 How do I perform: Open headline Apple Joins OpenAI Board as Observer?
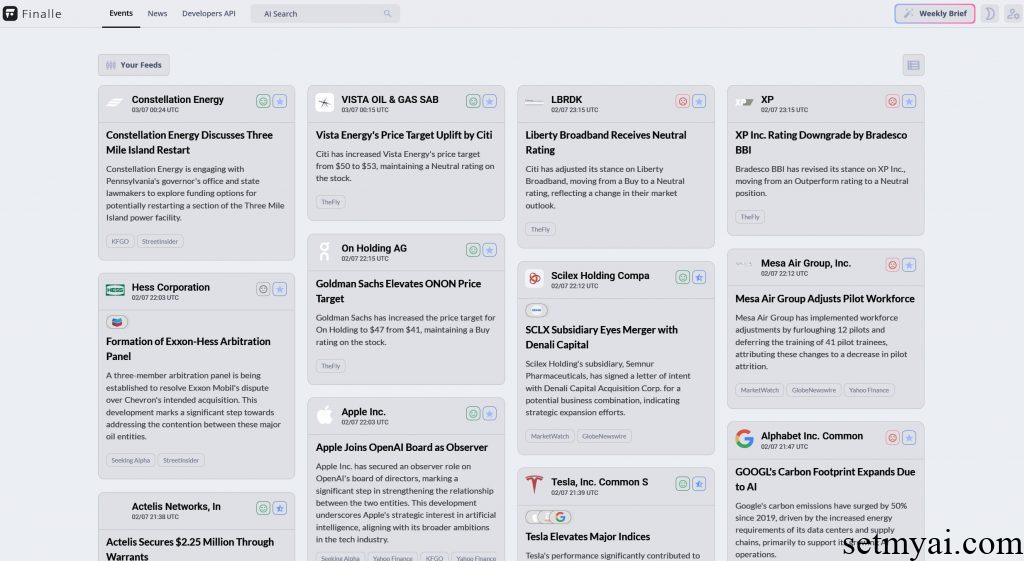[x=402, y=447]
